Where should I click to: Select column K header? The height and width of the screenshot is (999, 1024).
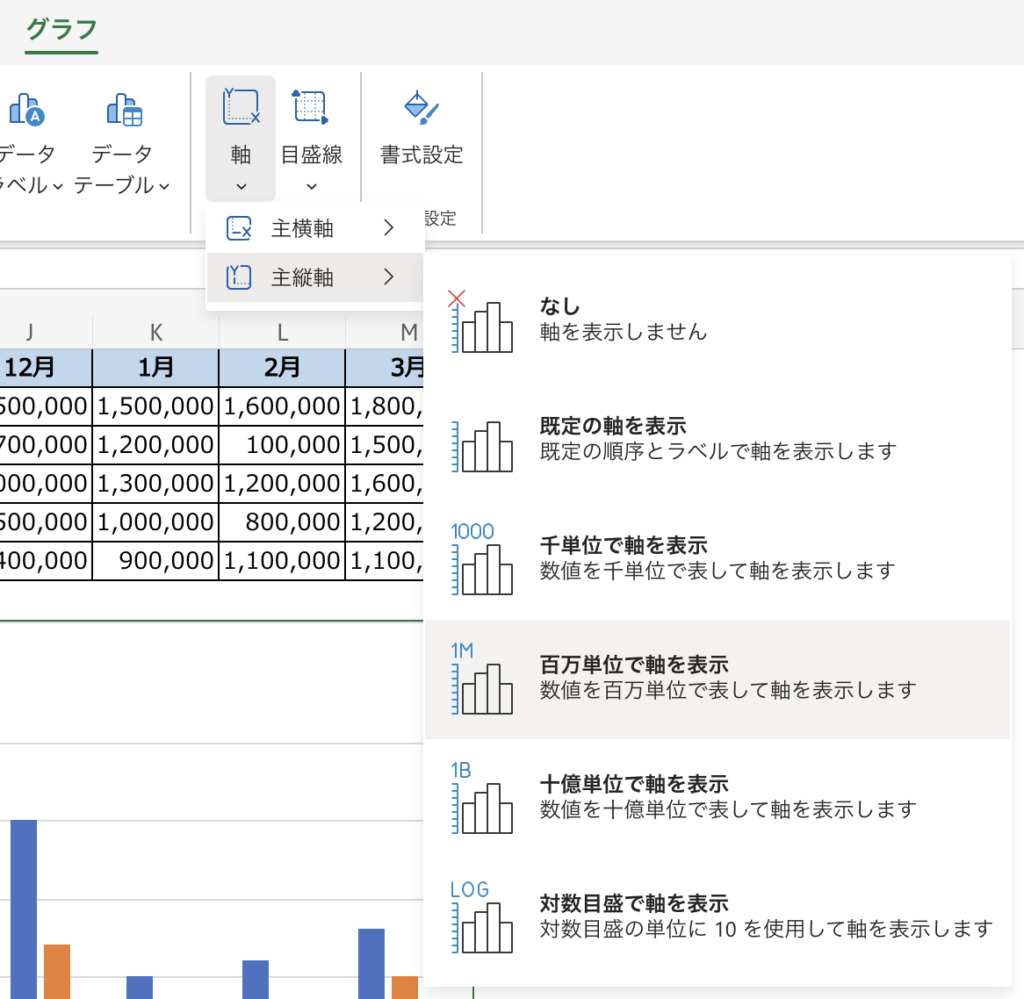(x=156, y=332)
